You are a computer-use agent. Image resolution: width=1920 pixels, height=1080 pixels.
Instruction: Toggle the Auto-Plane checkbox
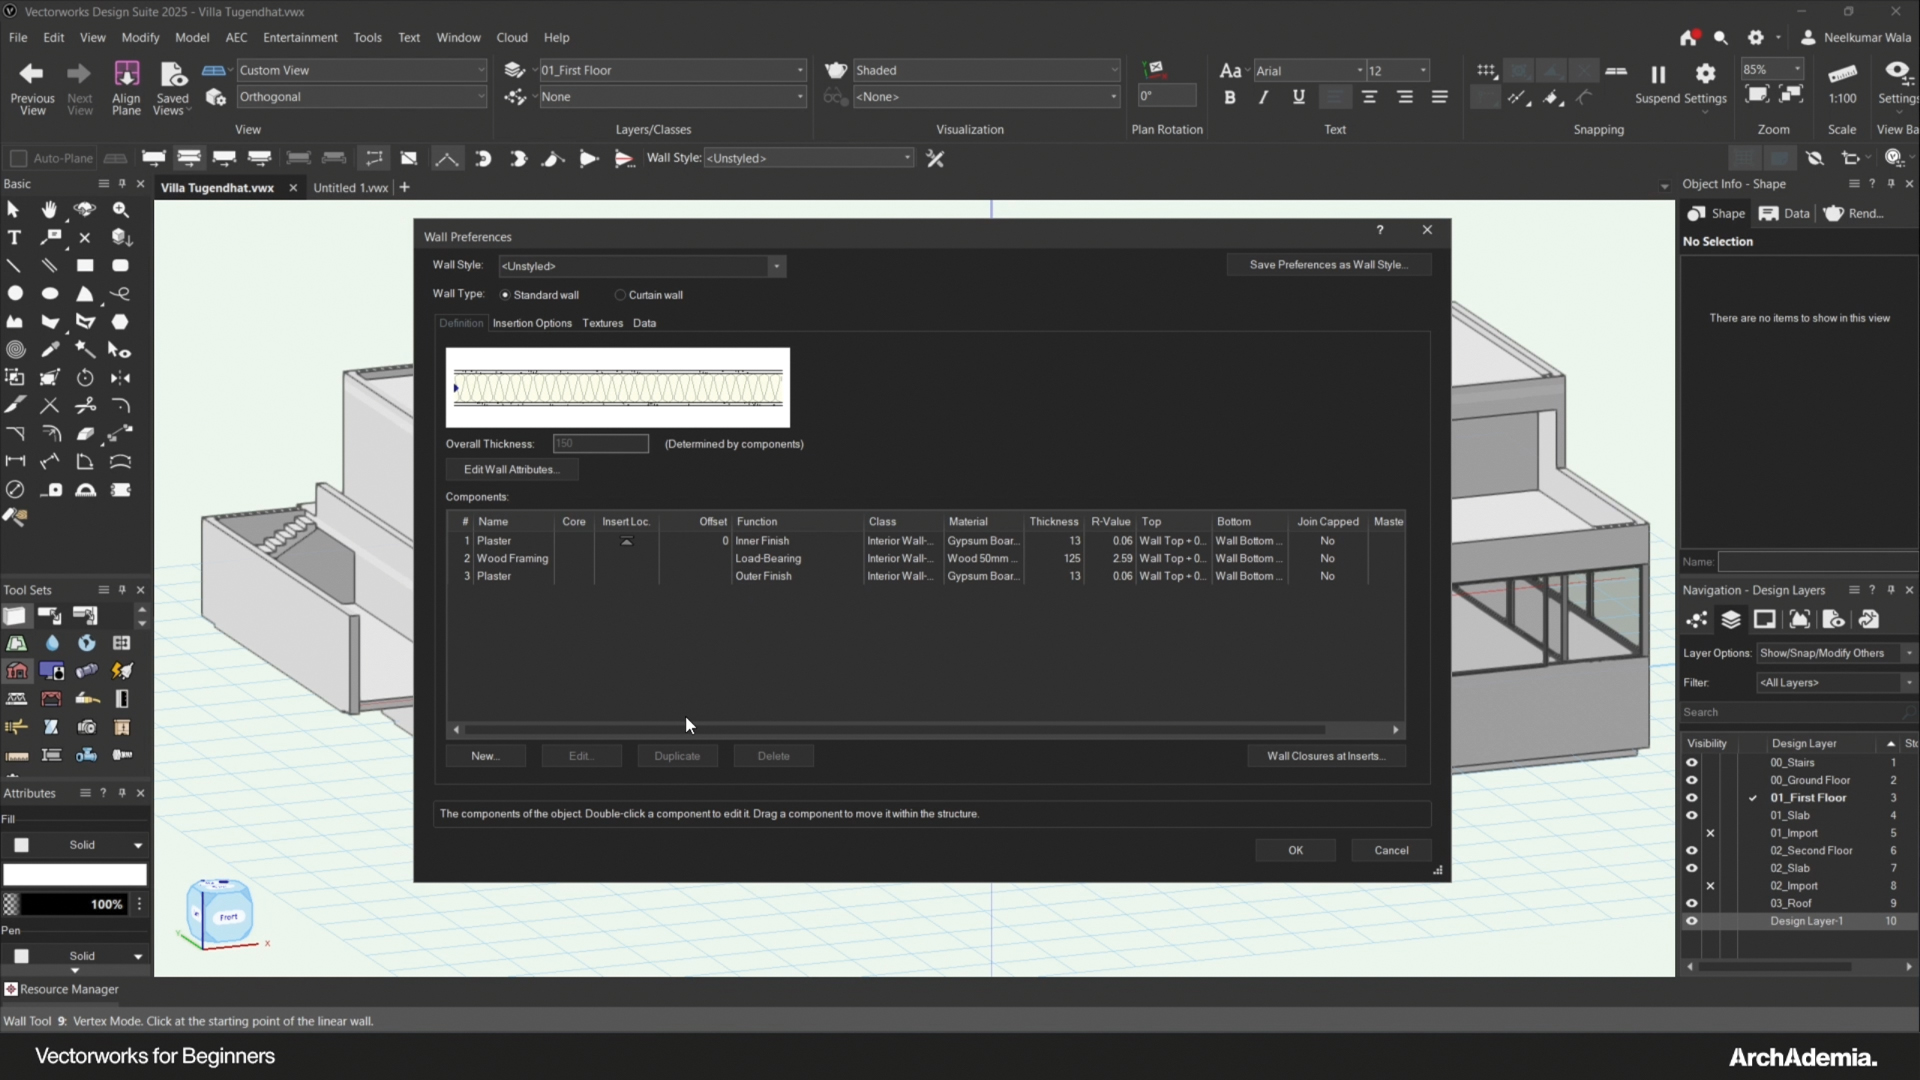(18, 159)
